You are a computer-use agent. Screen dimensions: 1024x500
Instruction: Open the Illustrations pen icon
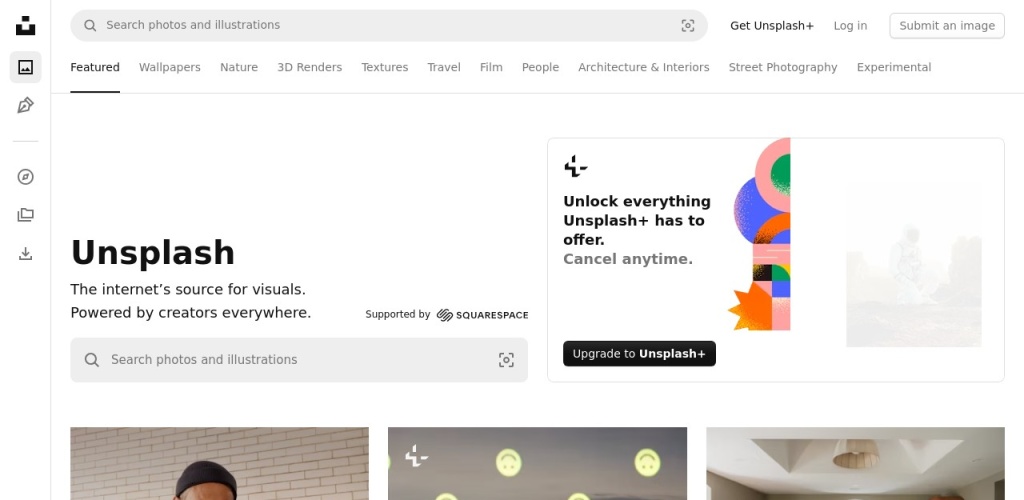pyautogui.click(x=25, y=105)
